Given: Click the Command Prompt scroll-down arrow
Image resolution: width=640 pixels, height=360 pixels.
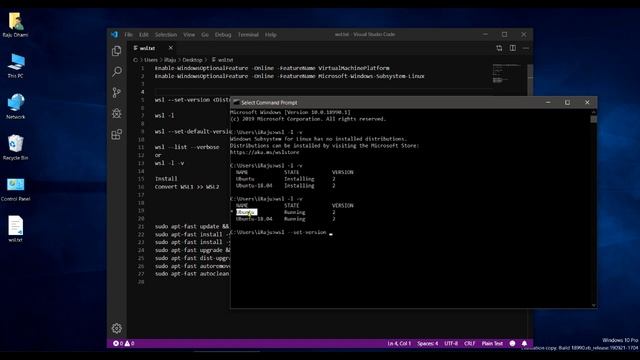Looking at the screenshot, I should pyautogui.click(x=593, y=305).
